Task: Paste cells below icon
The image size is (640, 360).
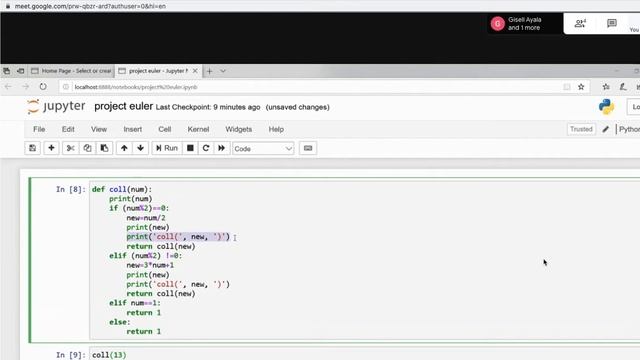Action: click(x=104, y=148)
